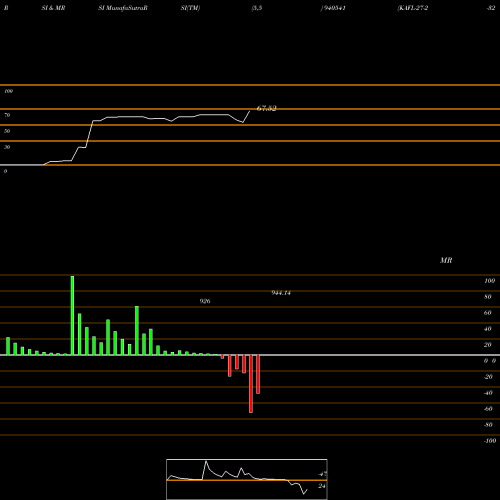Click the MR panel title
The height and width of the screenshot is (500, 500).
[x=446, y=260]
